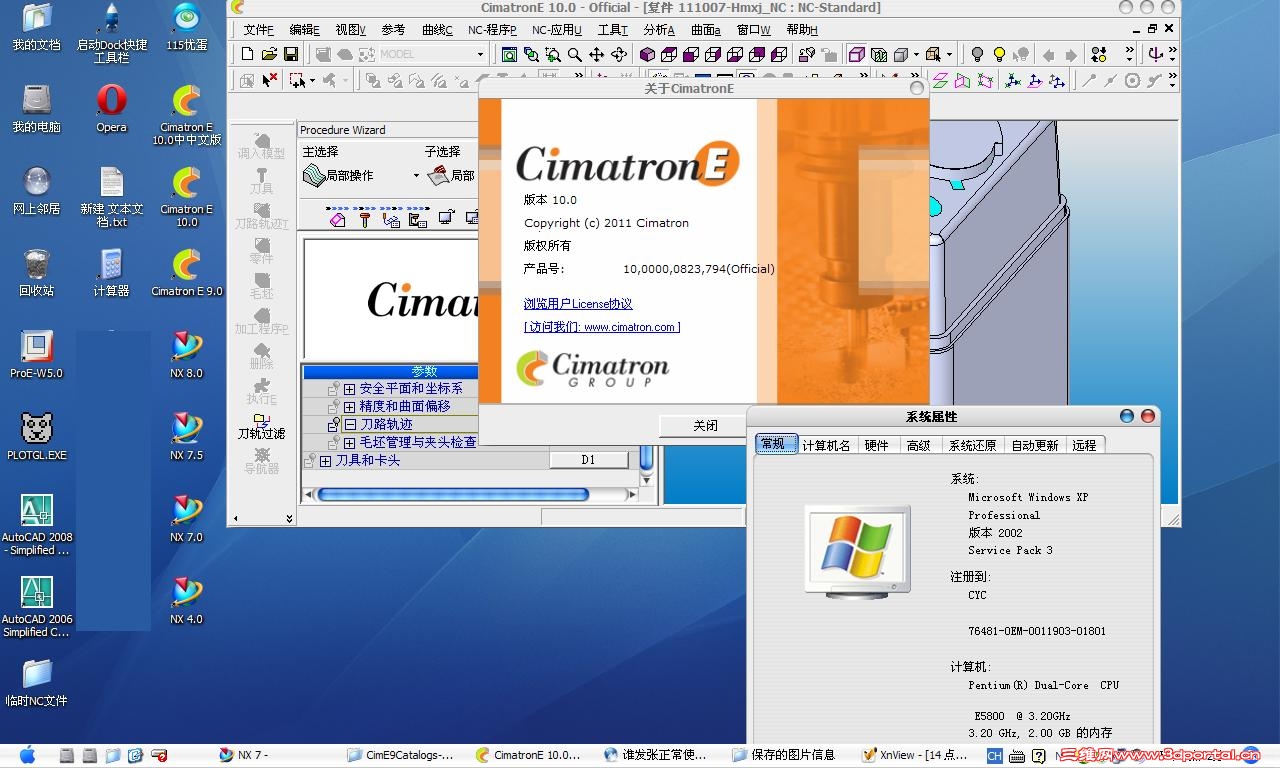Open the NX 8.0 desktop shortcut
This screenshot has height=768, width=1280.
click(186, 354)
